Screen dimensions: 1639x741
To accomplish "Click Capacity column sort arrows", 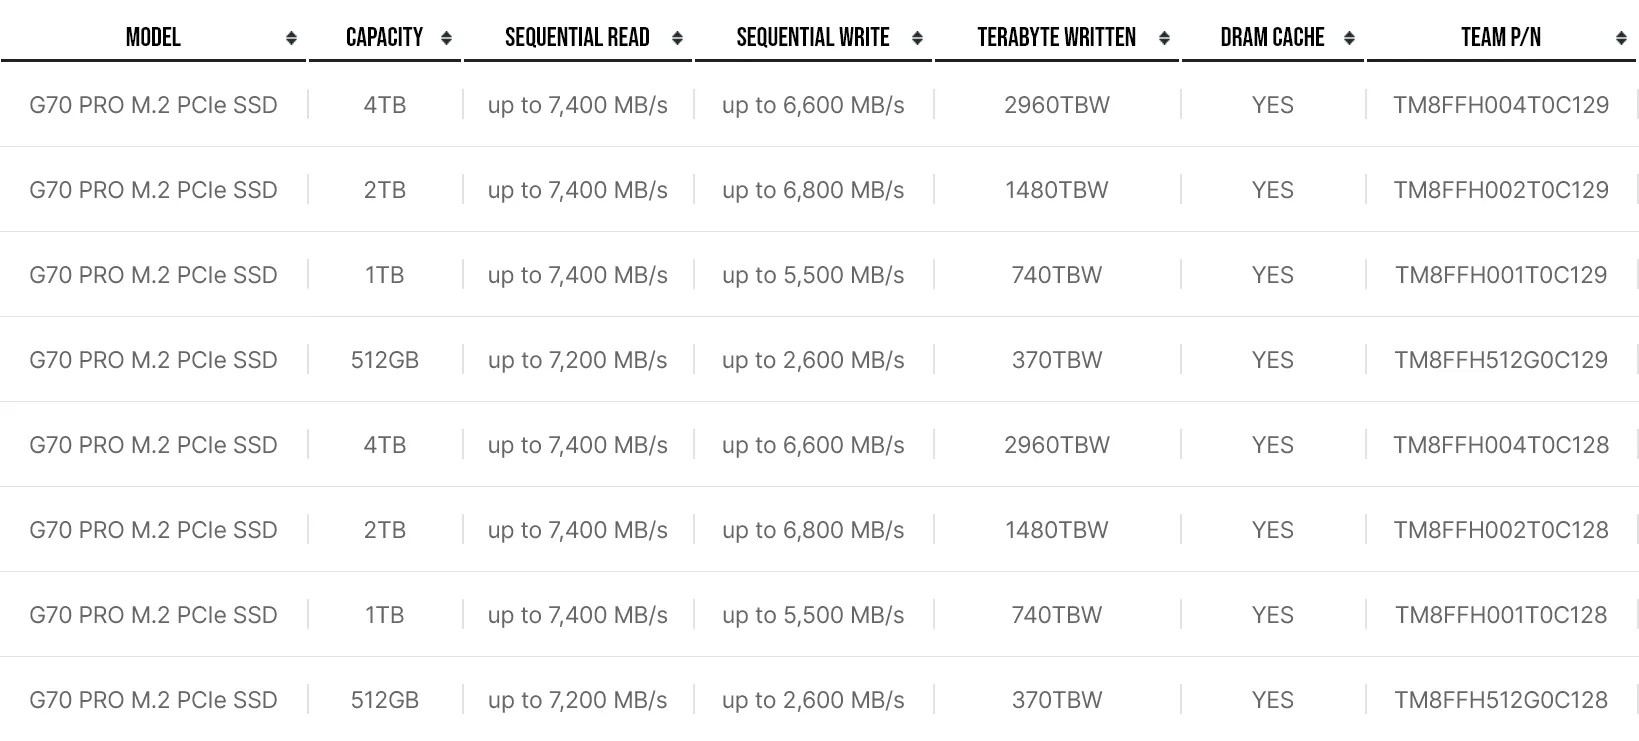I will coord(446,38).
